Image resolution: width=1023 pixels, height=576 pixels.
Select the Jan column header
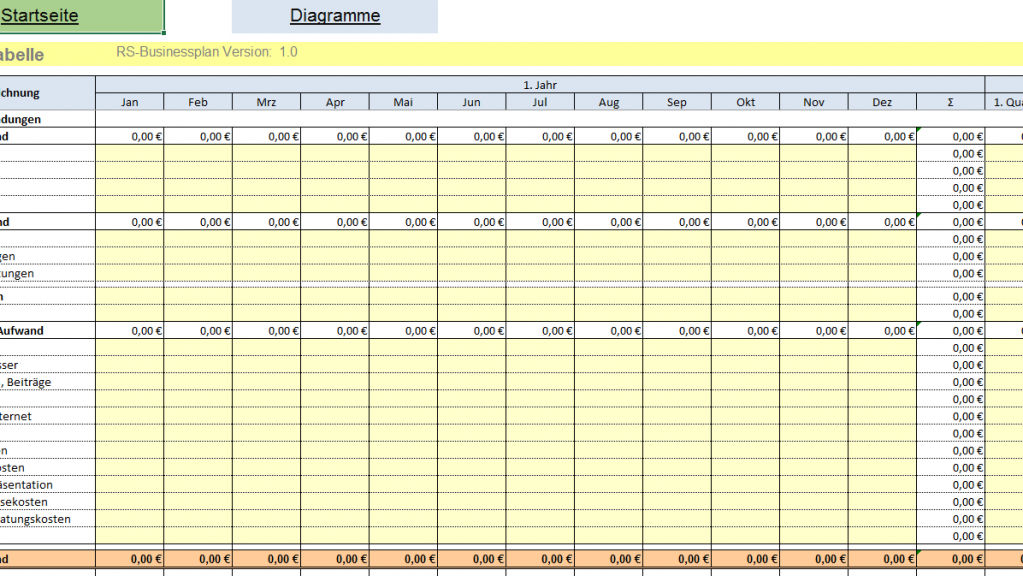click(x=130, y=102)
